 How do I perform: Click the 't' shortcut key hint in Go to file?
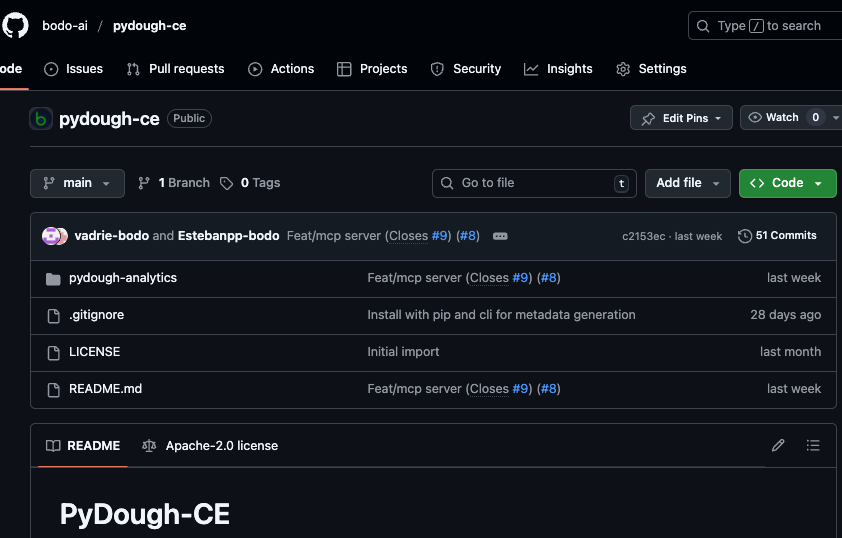tap(621, 184)
